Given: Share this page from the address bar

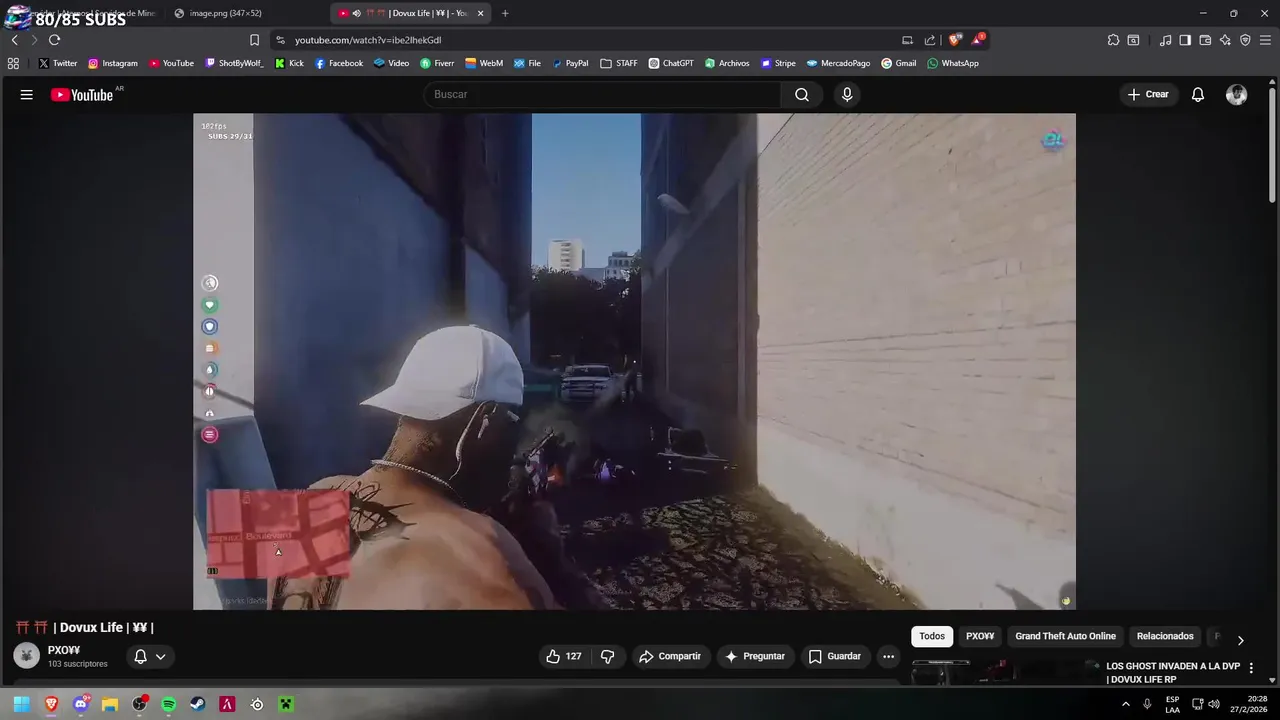Looking at the screenshot, I should [x=930, y=40].
